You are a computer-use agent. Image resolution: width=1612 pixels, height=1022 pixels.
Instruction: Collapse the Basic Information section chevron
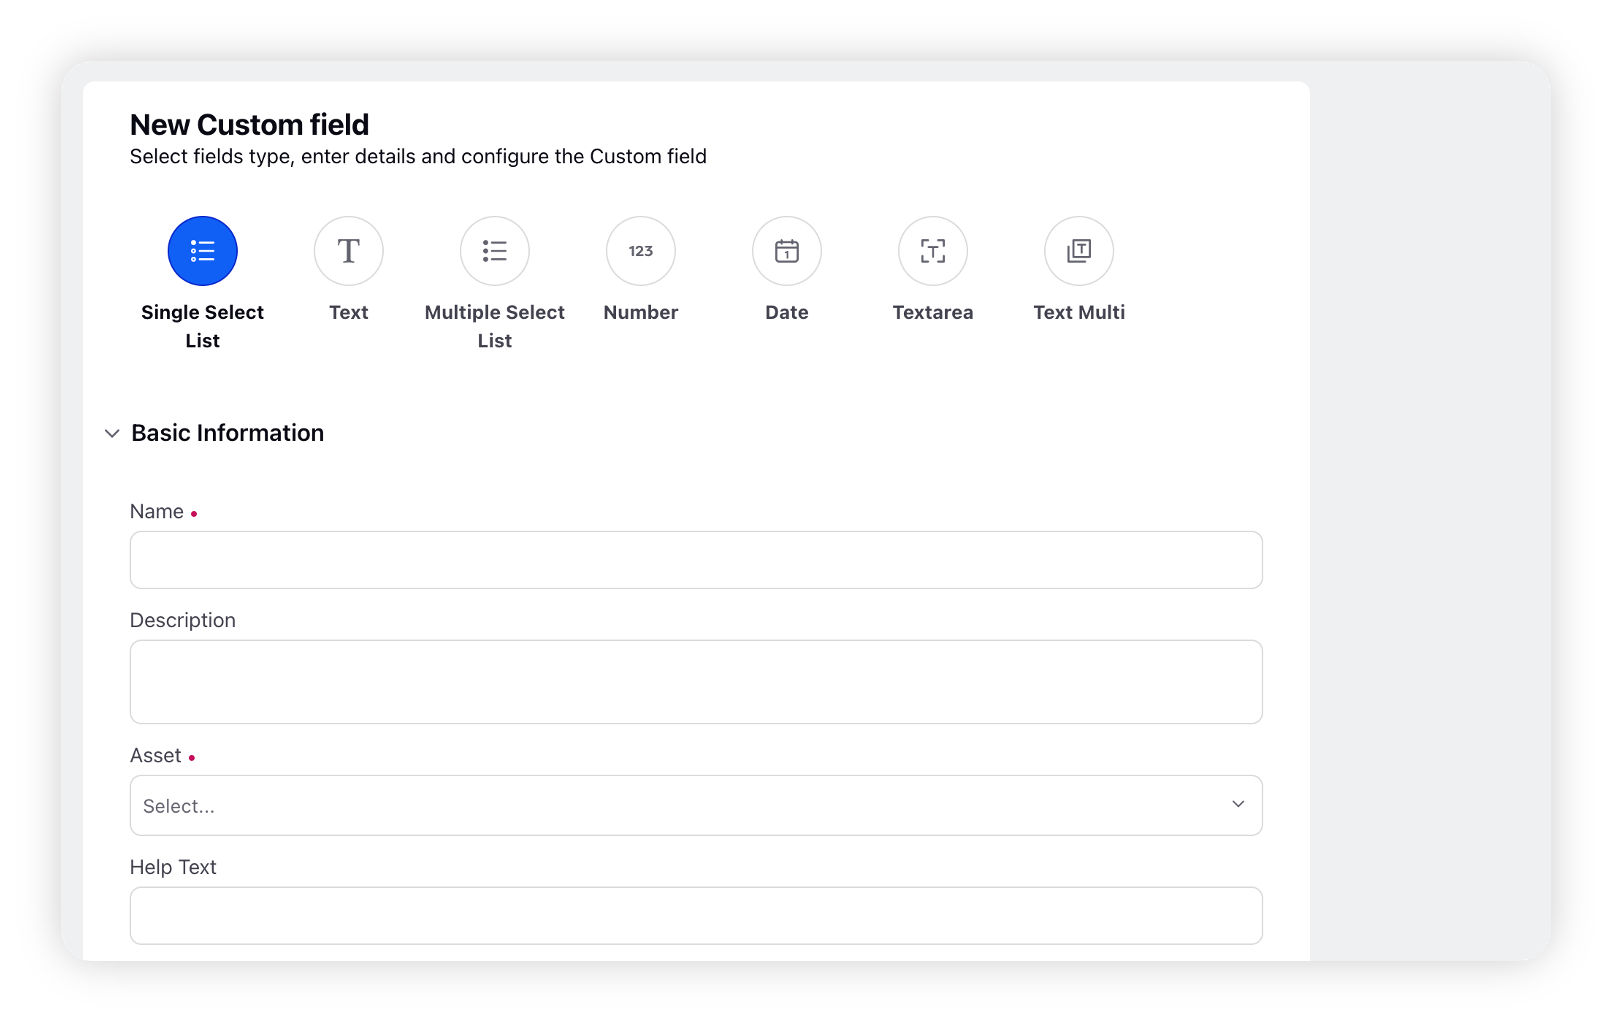[x=112, y=433]
